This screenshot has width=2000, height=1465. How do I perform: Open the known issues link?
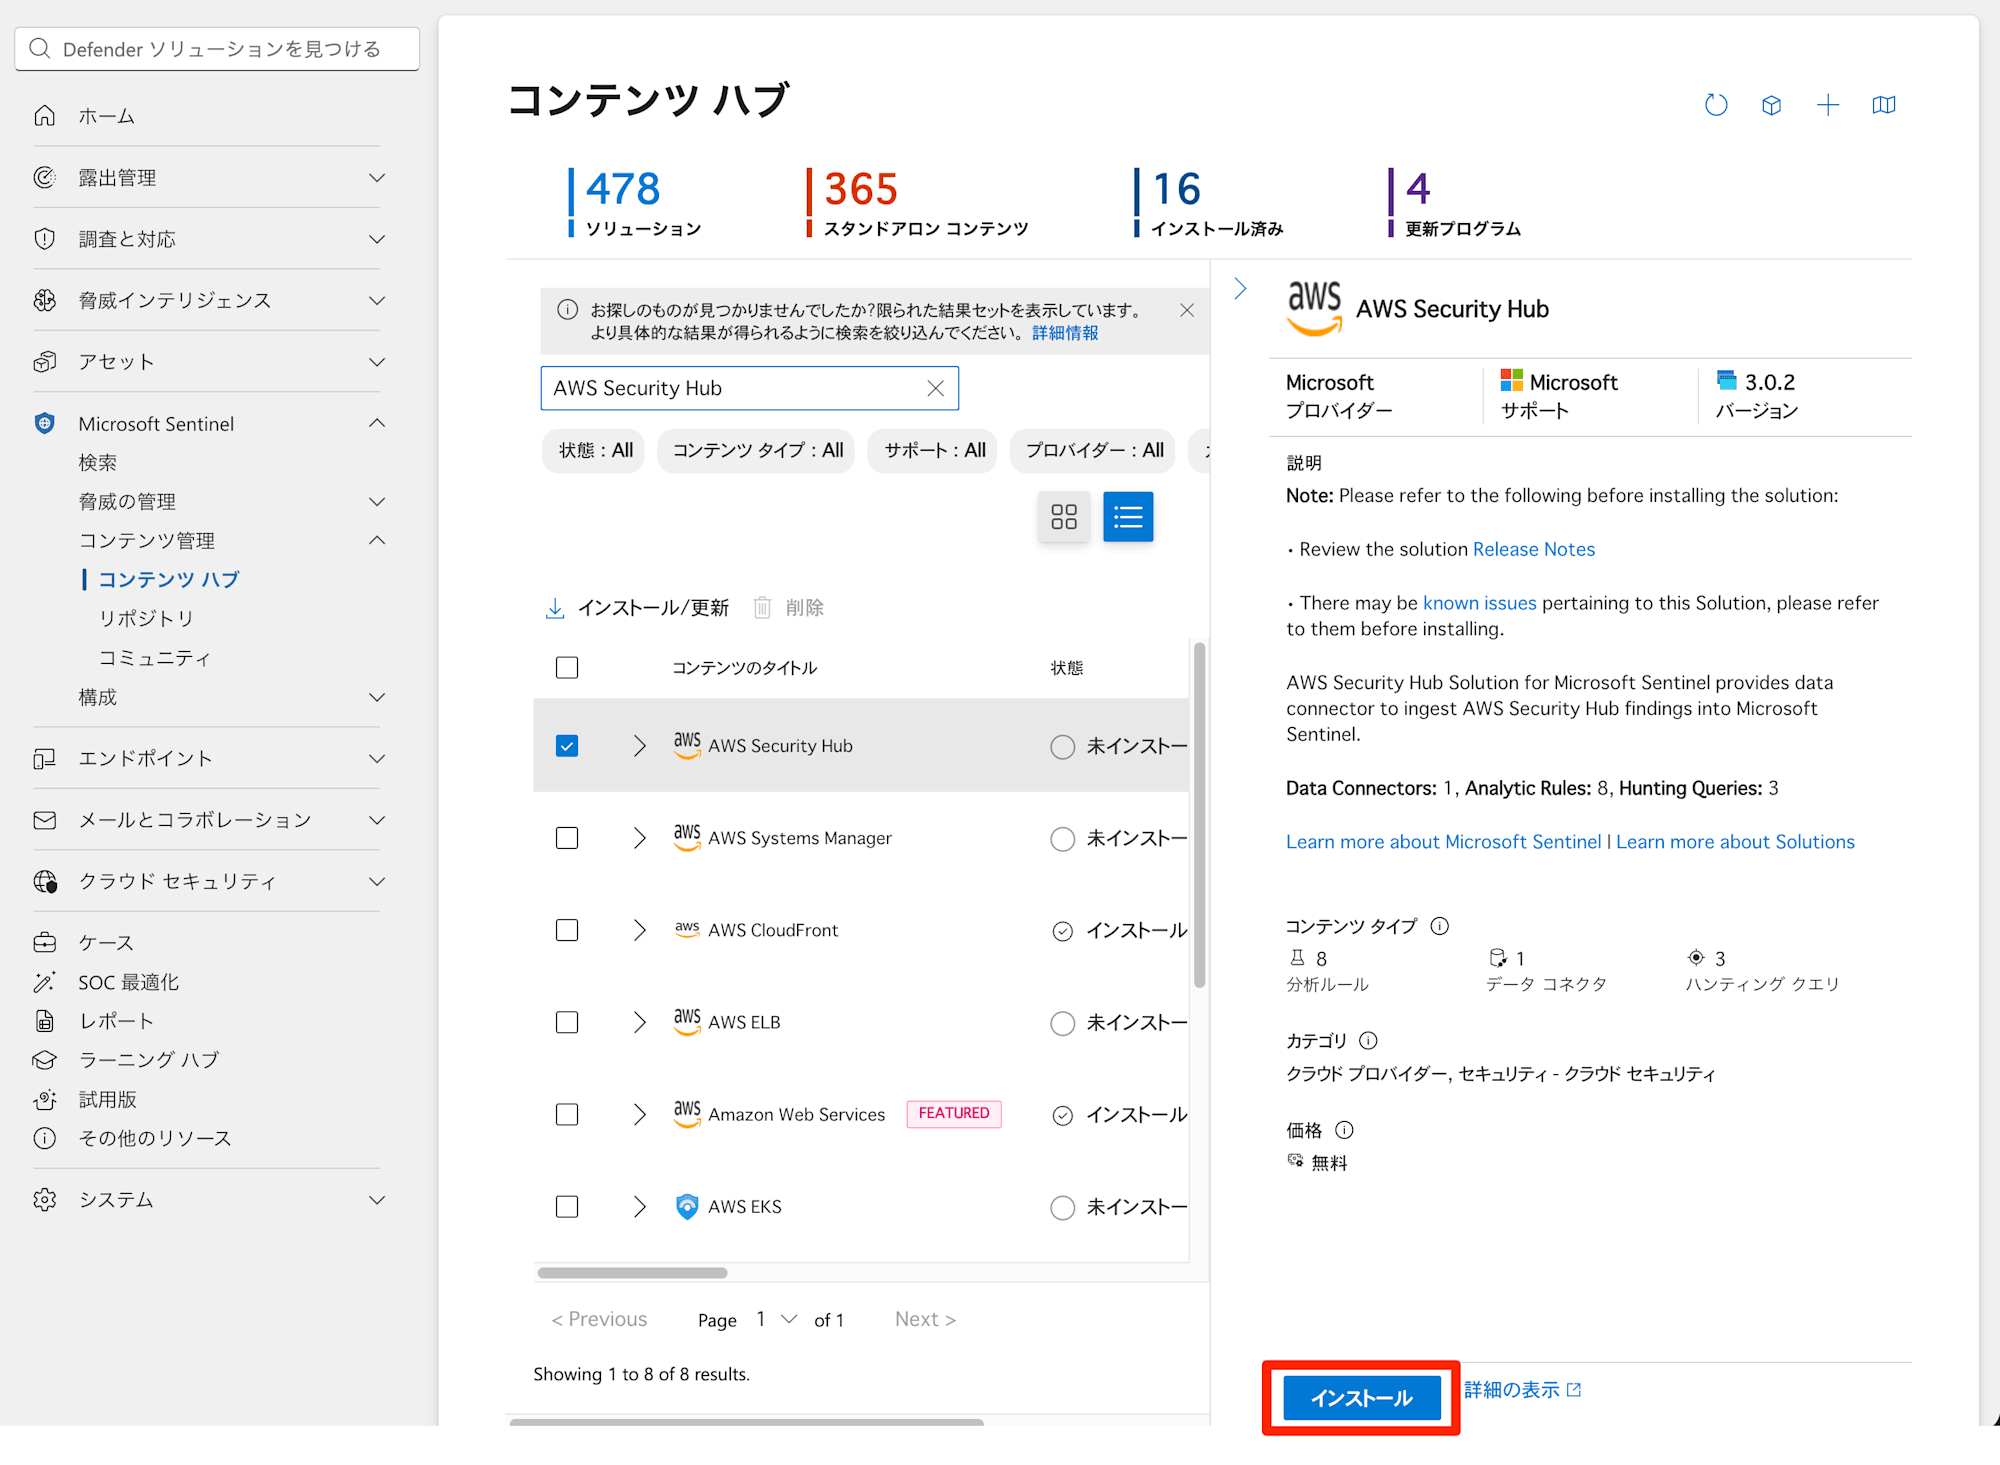coord(1479,603)
